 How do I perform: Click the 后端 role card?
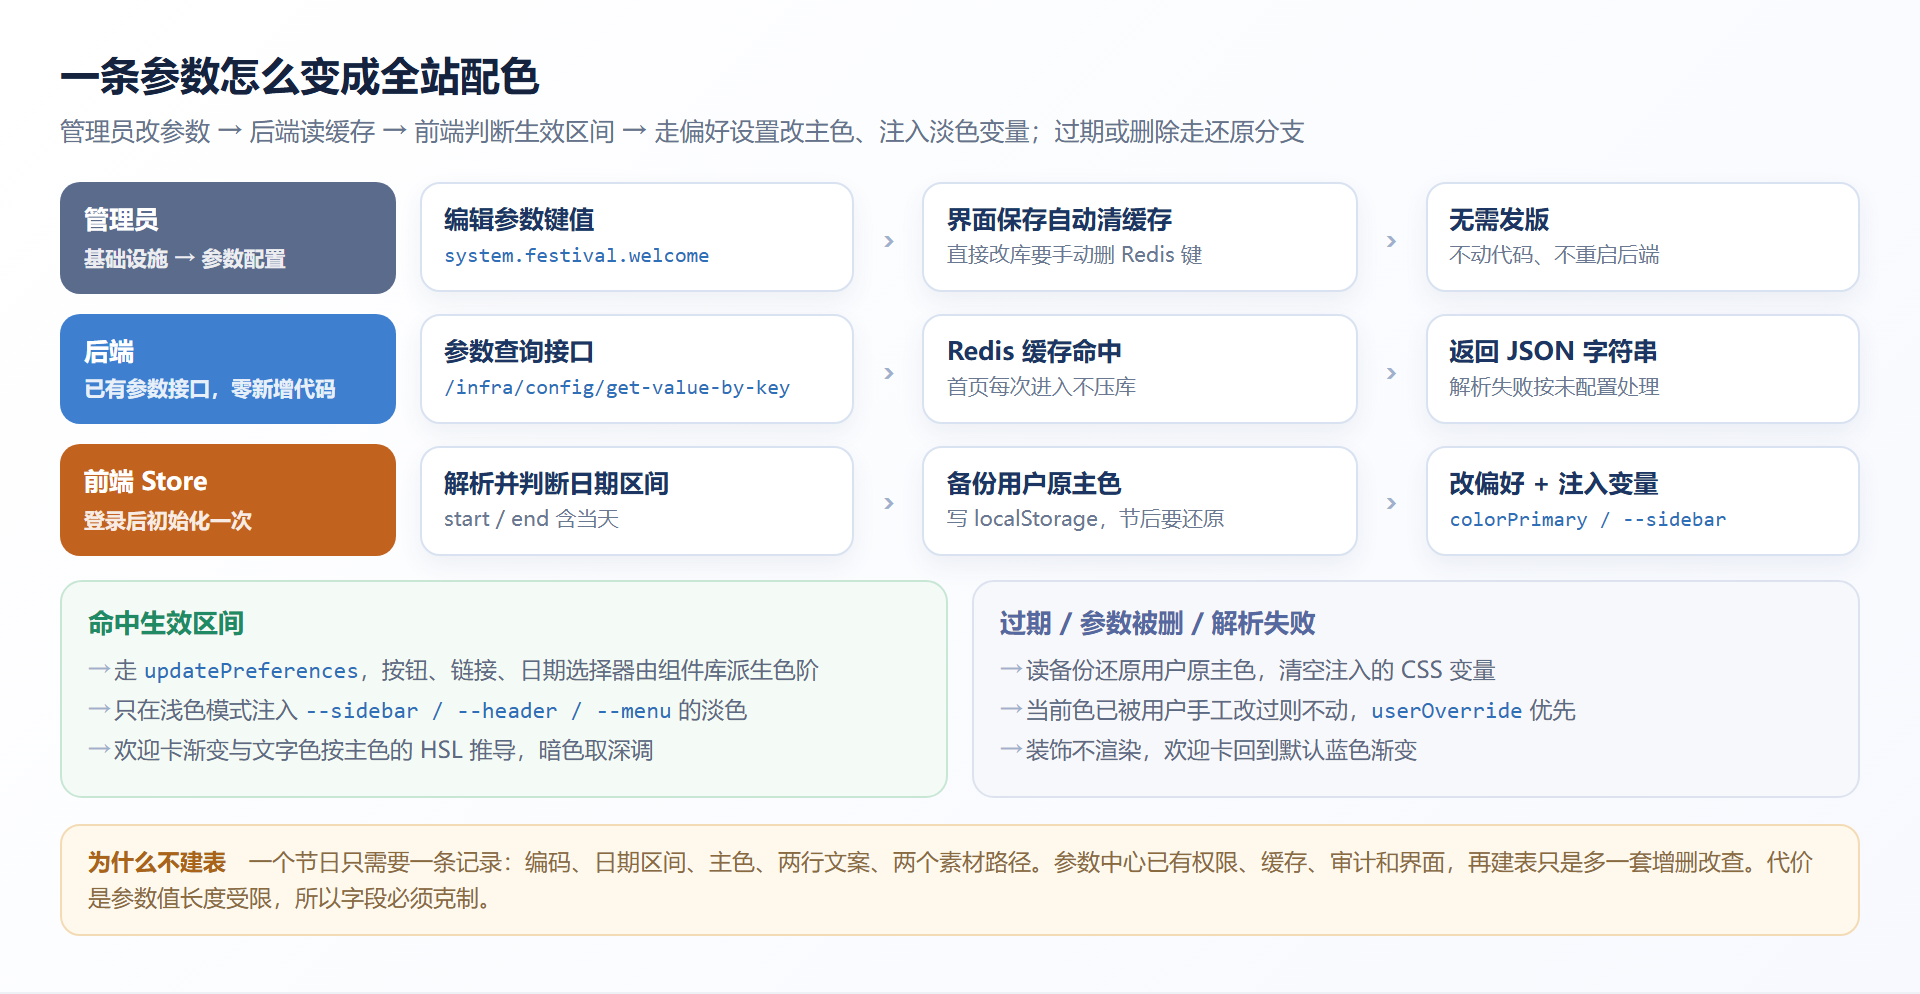[x=228, y=369]
